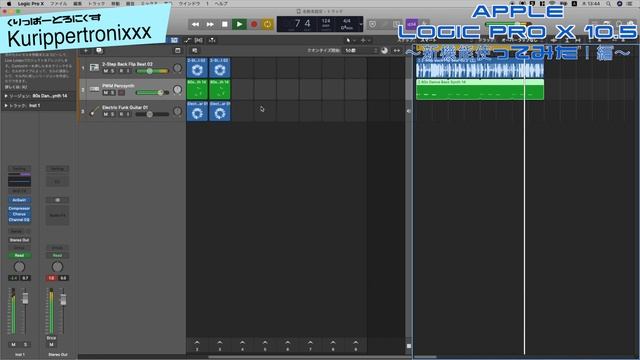The image size is (640, 360).
Task: Mute the PWM Percsynth track
Action: pyautogui.click(x=106, y=93)
